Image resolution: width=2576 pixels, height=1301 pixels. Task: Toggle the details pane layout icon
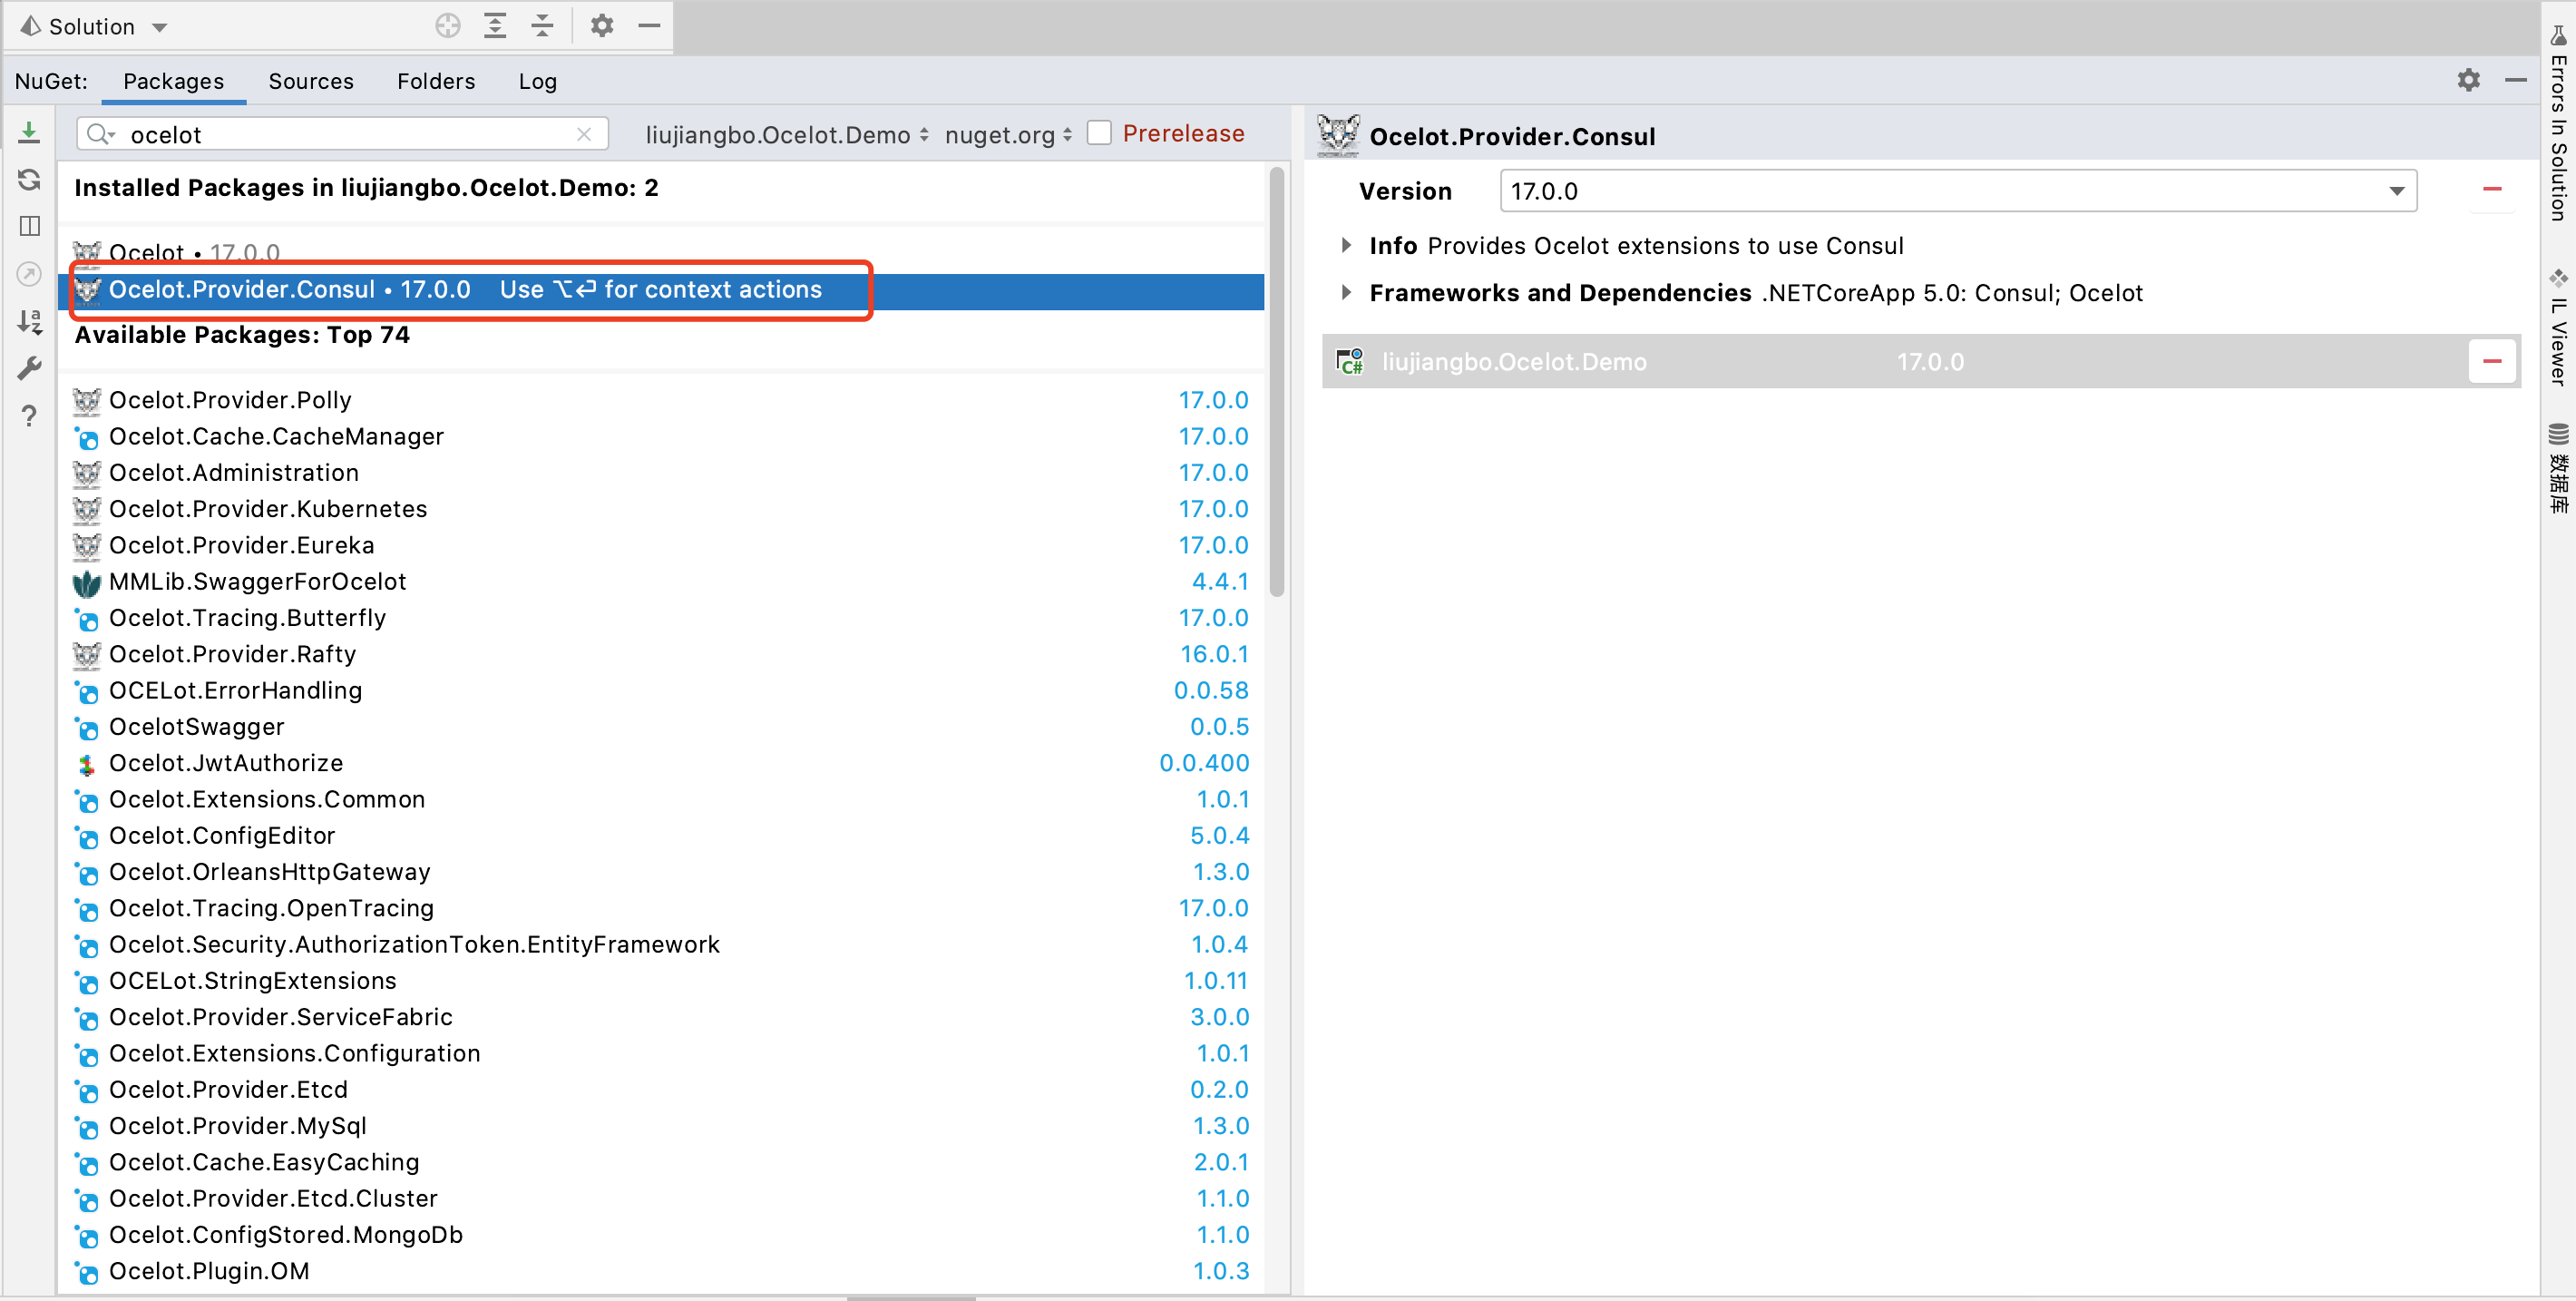tap(29, 226)
